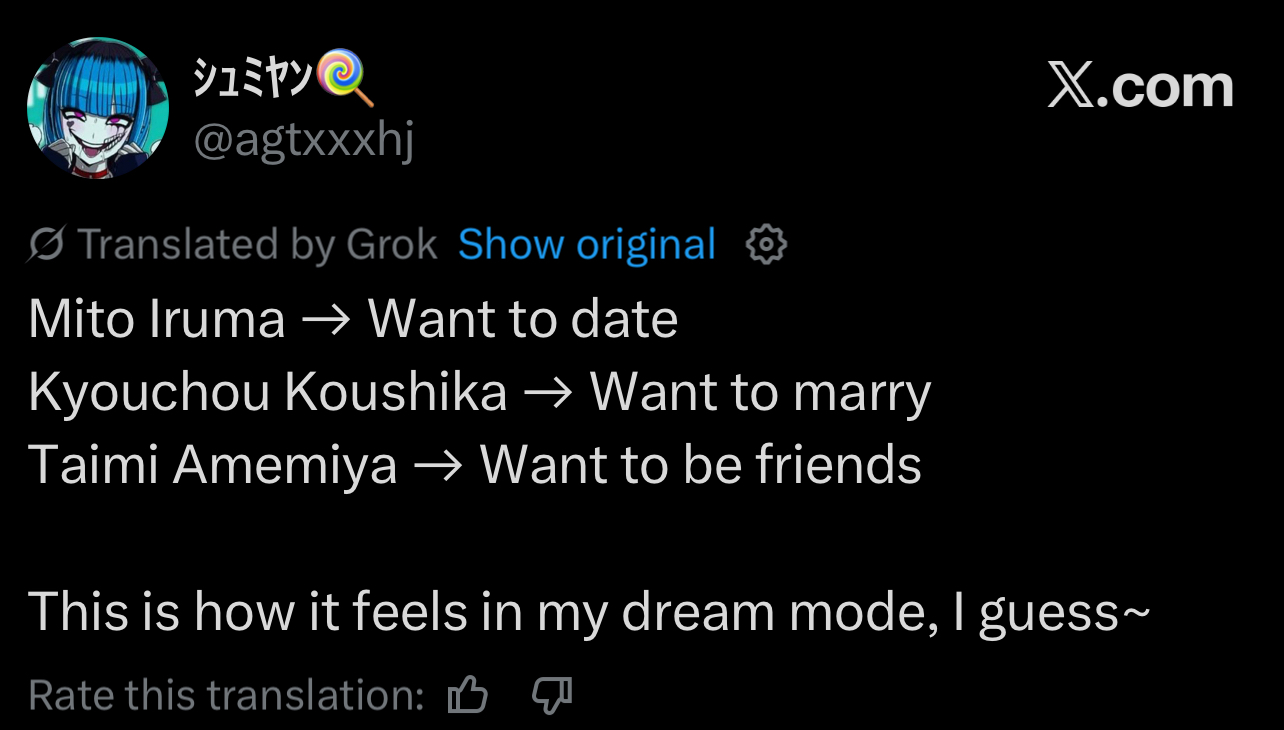Screen dimensions: 1284x730
Task: Click the name Mito Iruma
Action: coord(157,319)
